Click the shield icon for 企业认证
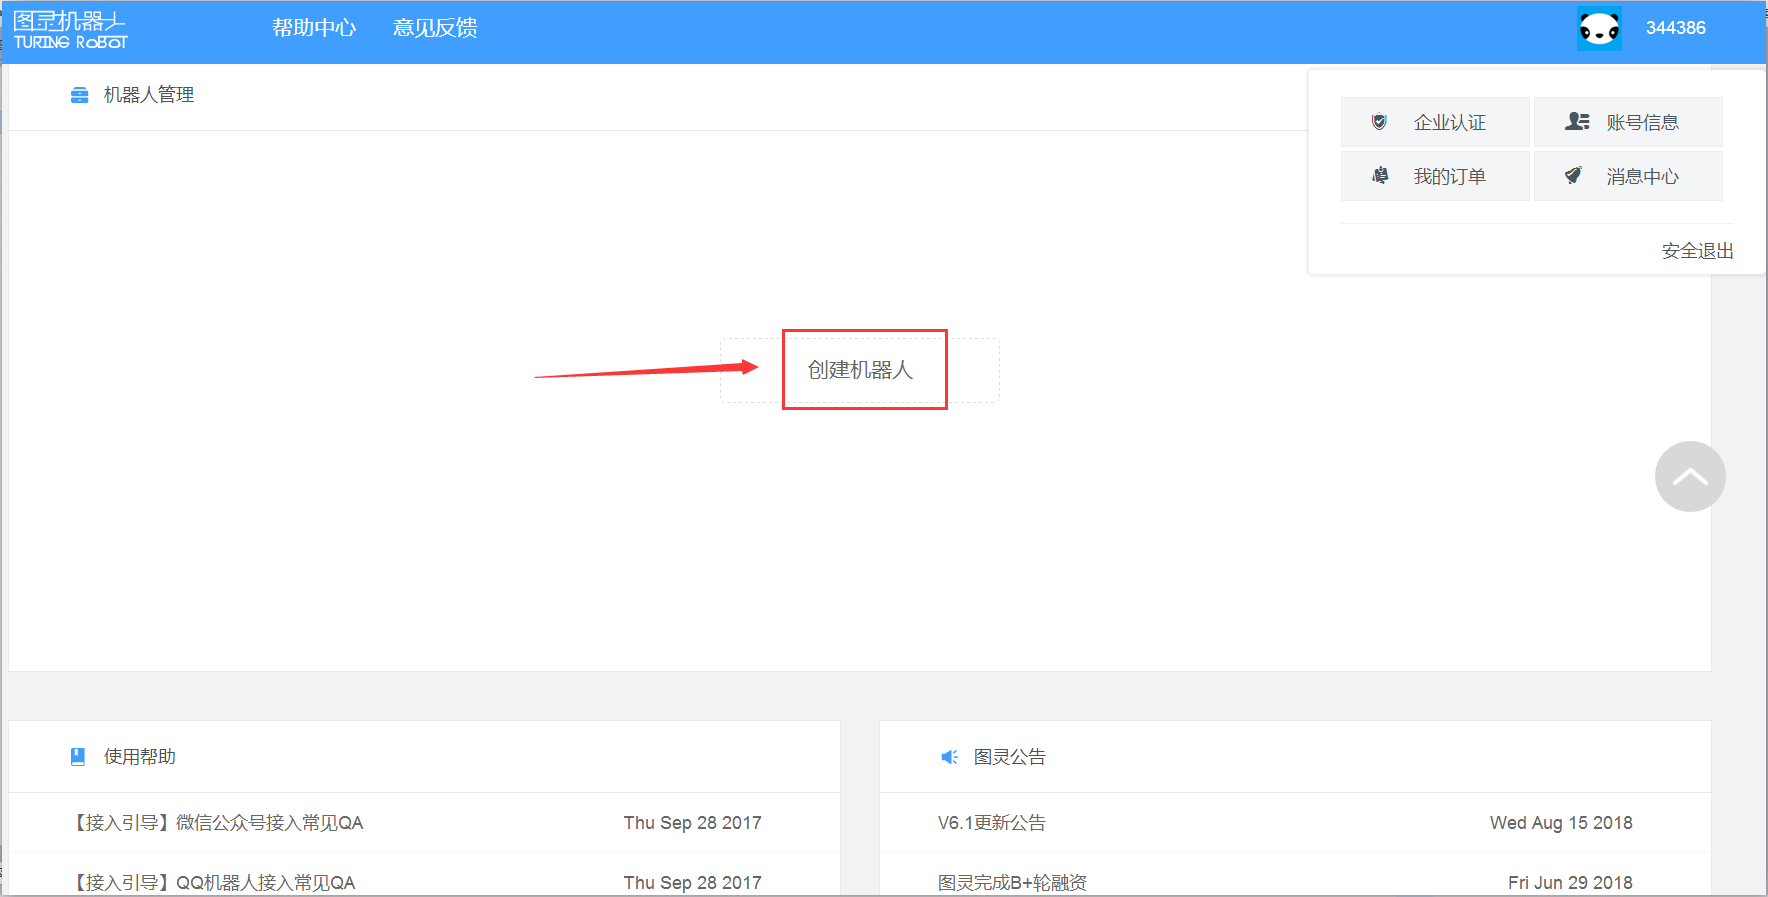Image resolution: width=1768 pixels, height=897 pixels. (x=1379, y=122)
